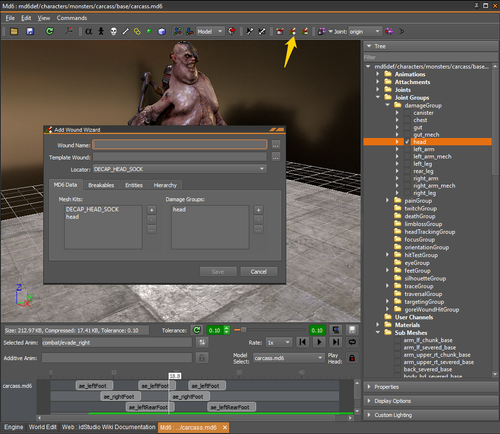Switch to the World Edit bottom tab
Image resolution: width=500 pixels, height=434 pixels.
coord(42,427)
